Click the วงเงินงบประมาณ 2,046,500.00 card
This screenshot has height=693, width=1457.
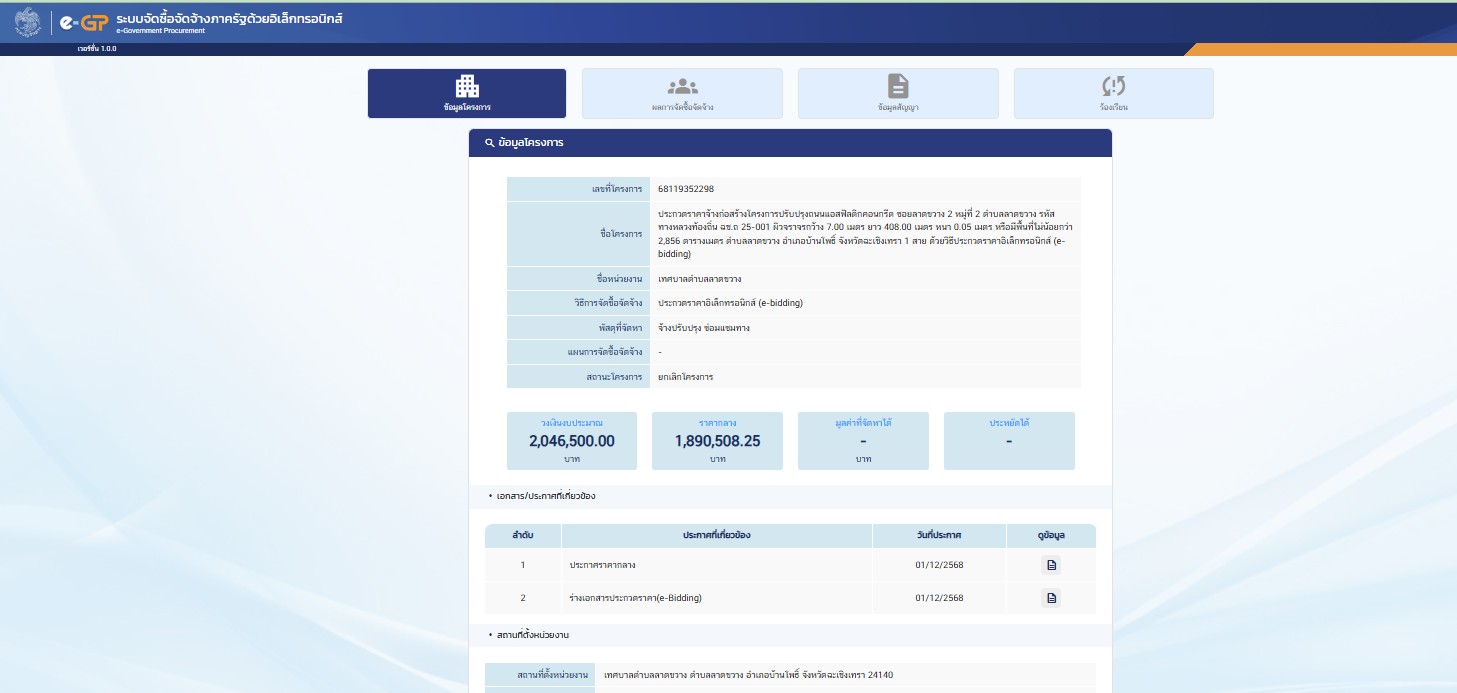[571, 441]
